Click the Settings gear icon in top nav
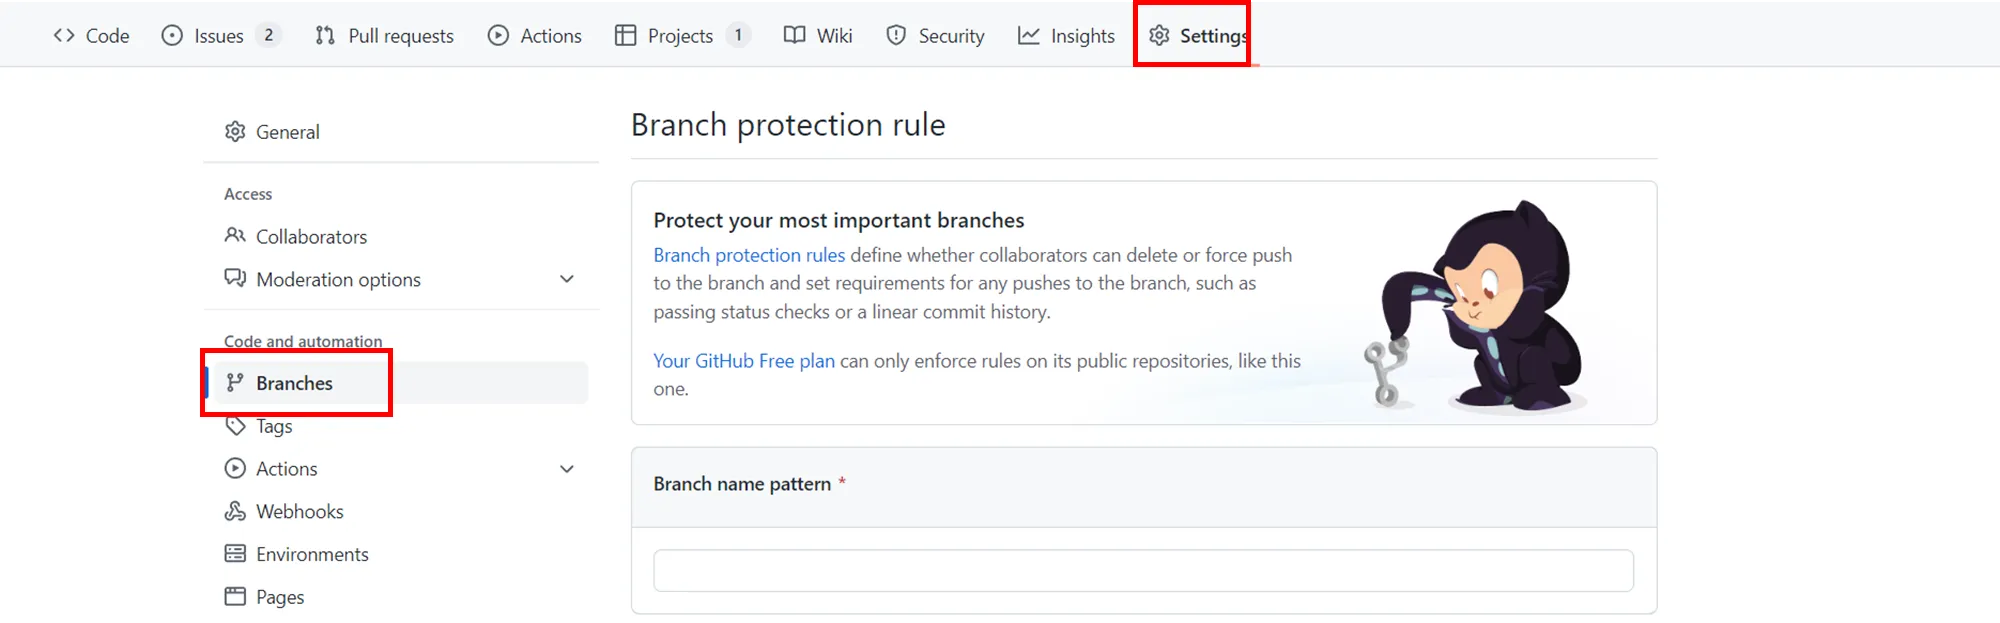Viewport: 2000px width, 623px height. [x=1159, y=36]
